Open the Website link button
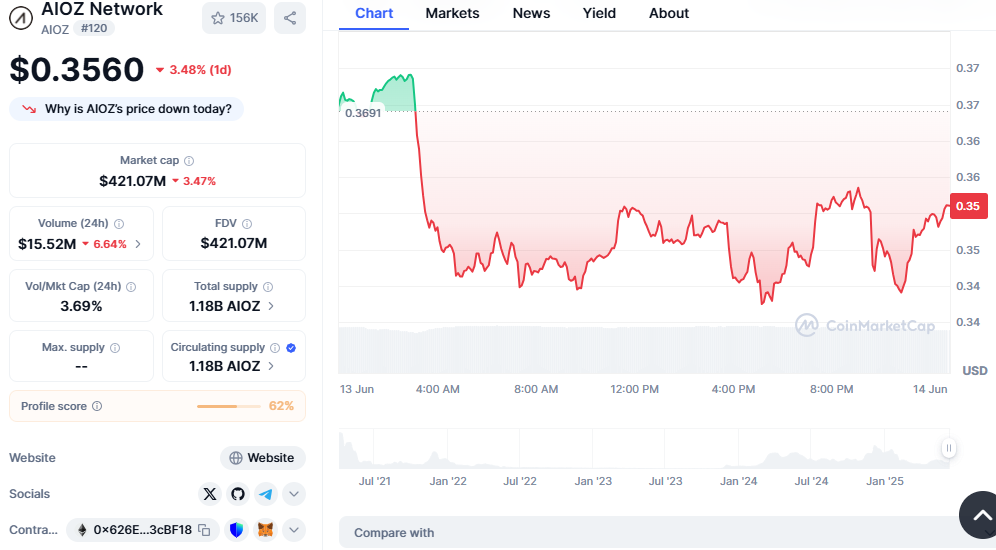 262,458
